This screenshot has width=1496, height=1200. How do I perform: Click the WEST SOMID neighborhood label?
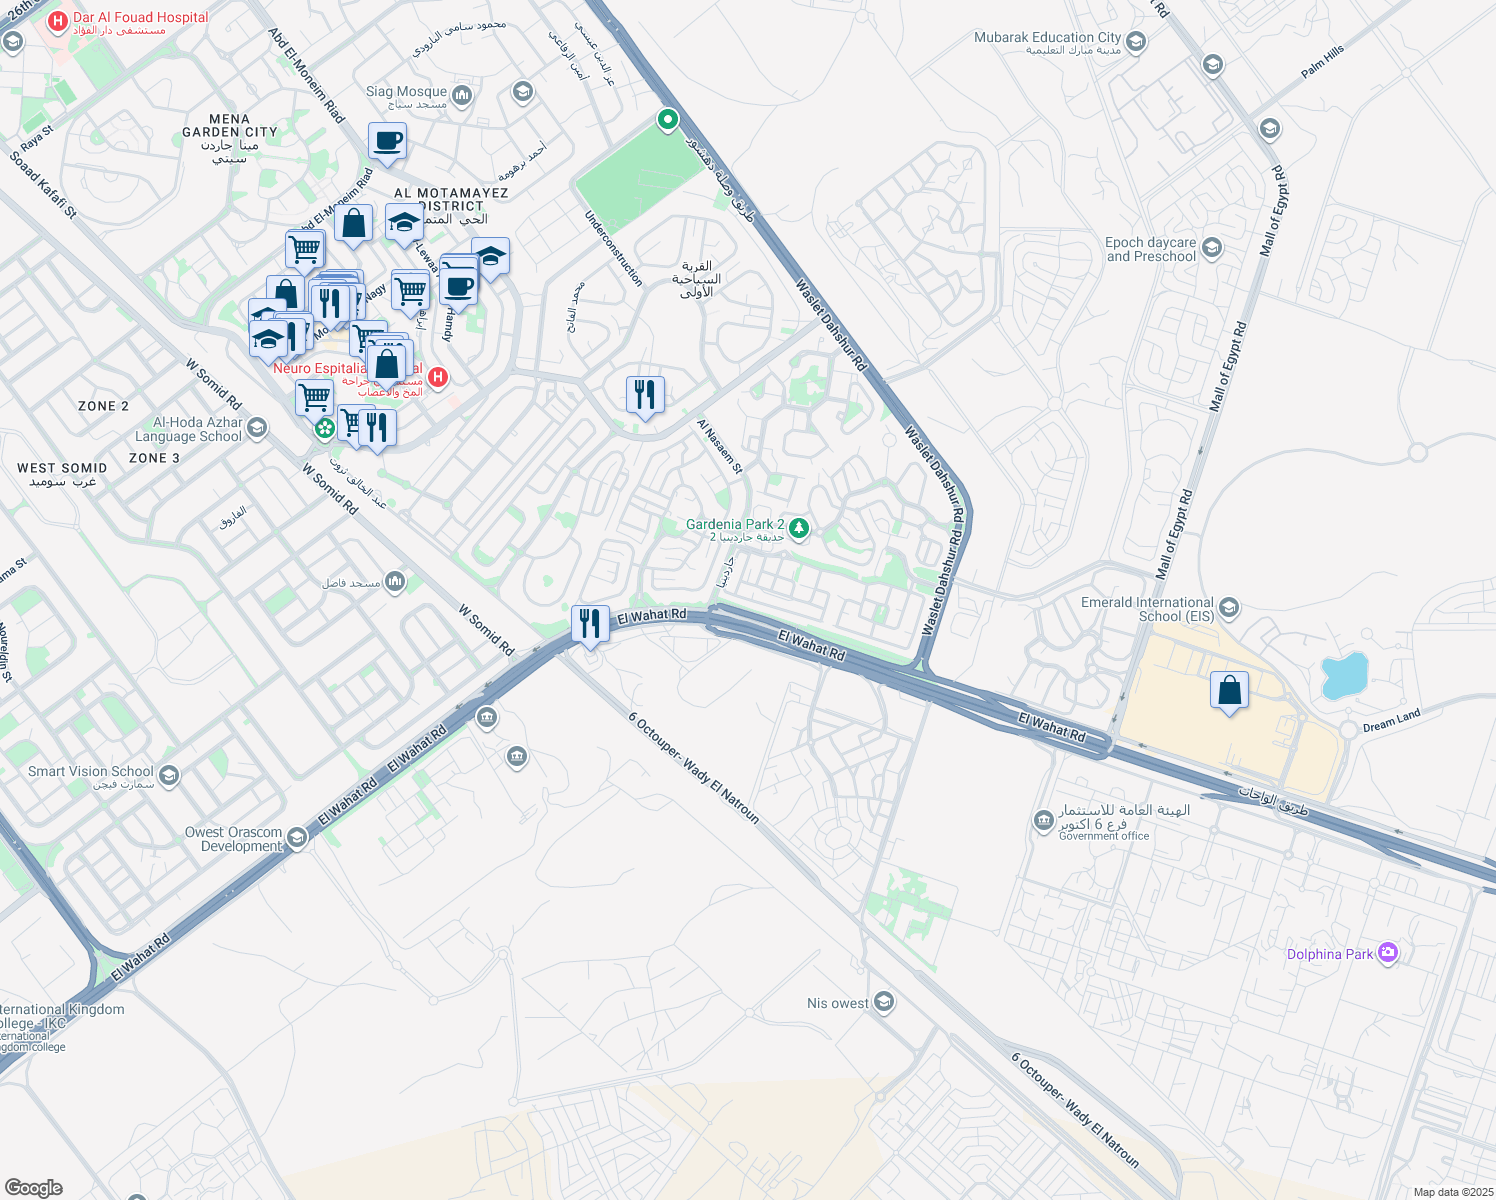62,468
